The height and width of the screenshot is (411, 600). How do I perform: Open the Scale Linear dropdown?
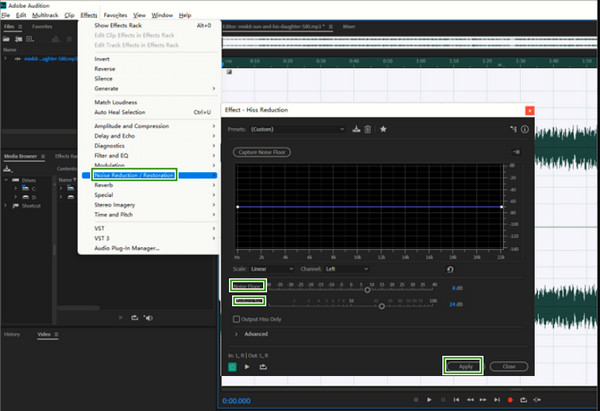pyautogui.click(x=272, y=269)
